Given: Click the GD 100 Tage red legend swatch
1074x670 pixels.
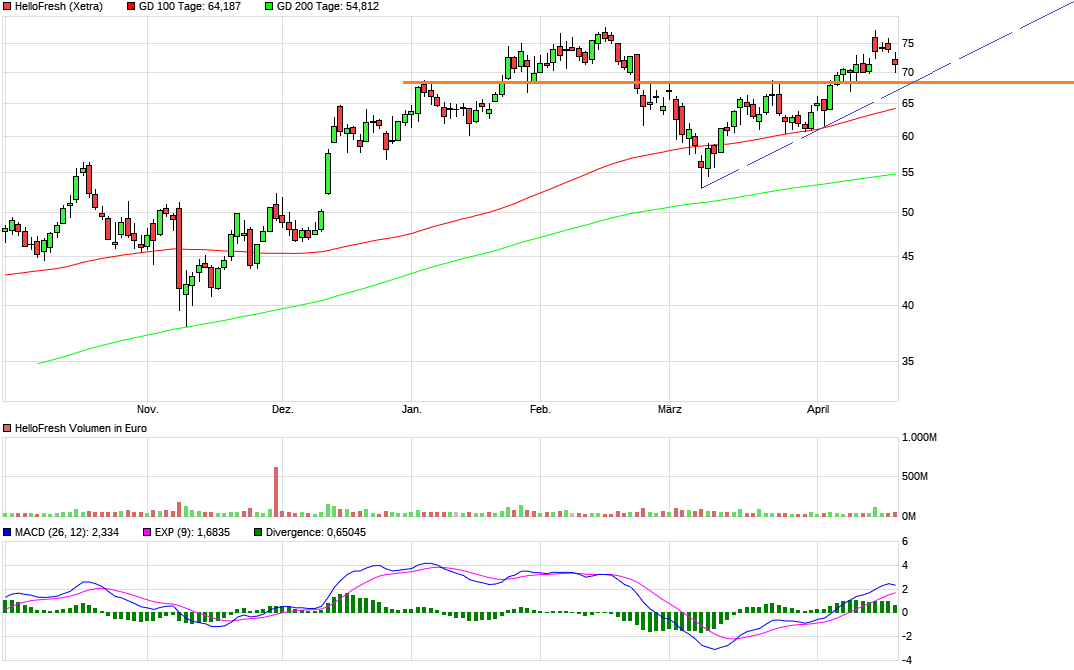Looking at the screenshot, I should pos(132,6).
